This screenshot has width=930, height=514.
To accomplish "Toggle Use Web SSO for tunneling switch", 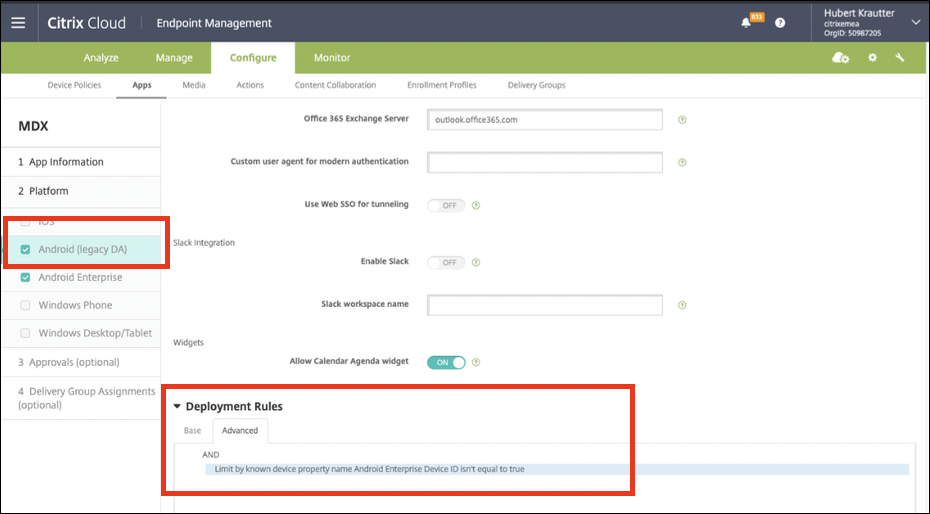I will point(446,205).
